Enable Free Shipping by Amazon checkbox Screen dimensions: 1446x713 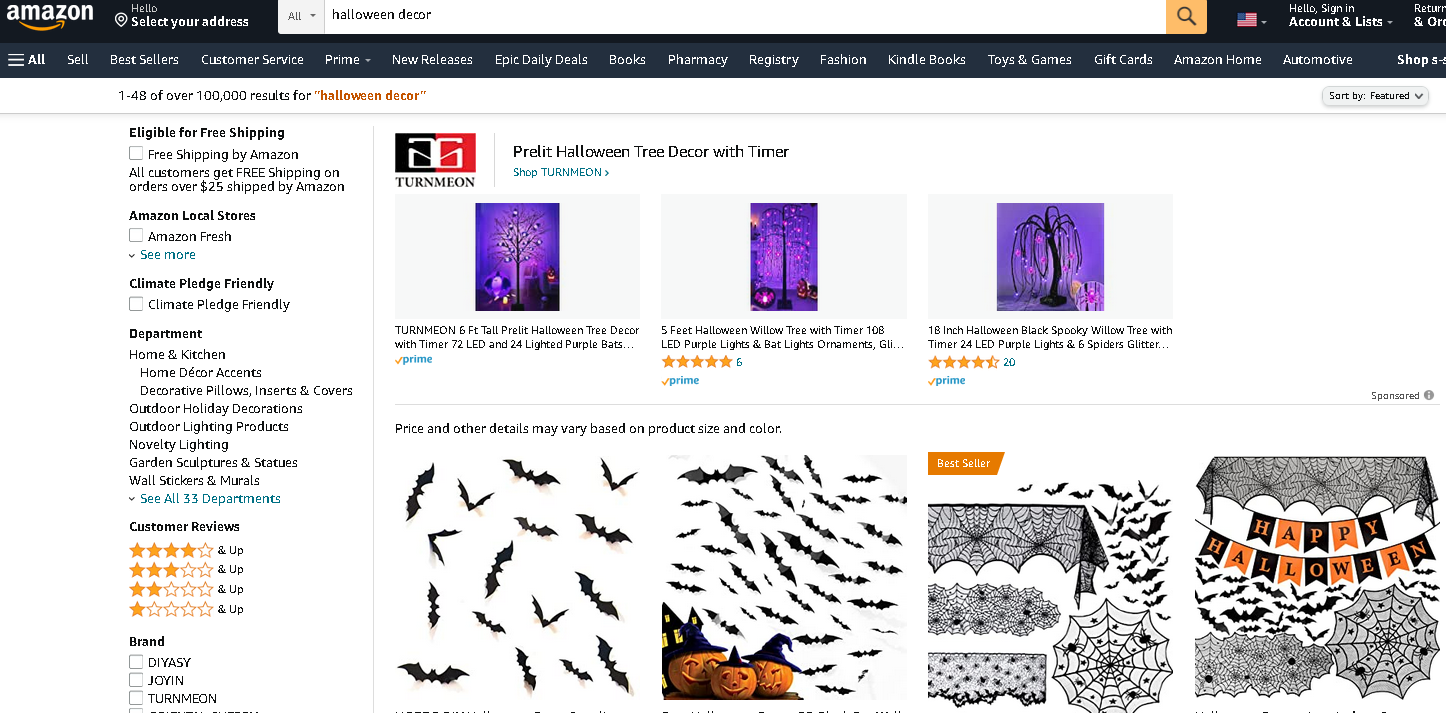(136, 154)
